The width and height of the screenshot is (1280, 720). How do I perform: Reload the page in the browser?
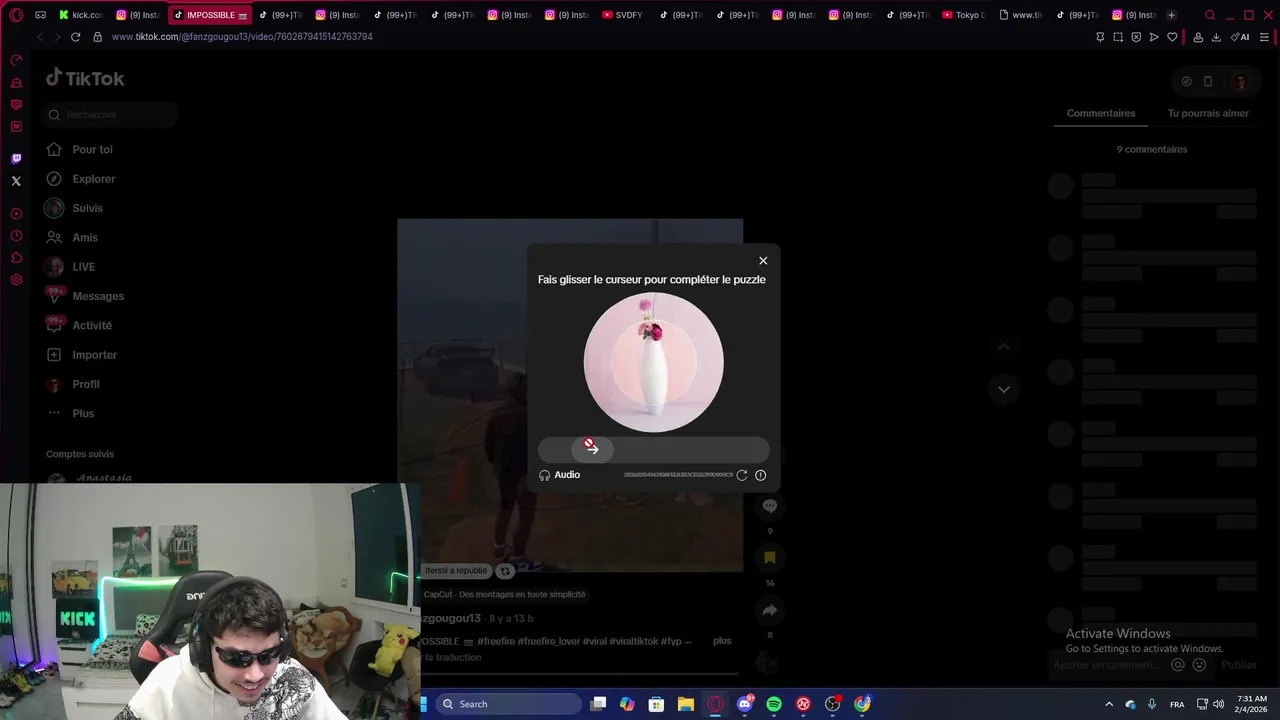[75, 37]
